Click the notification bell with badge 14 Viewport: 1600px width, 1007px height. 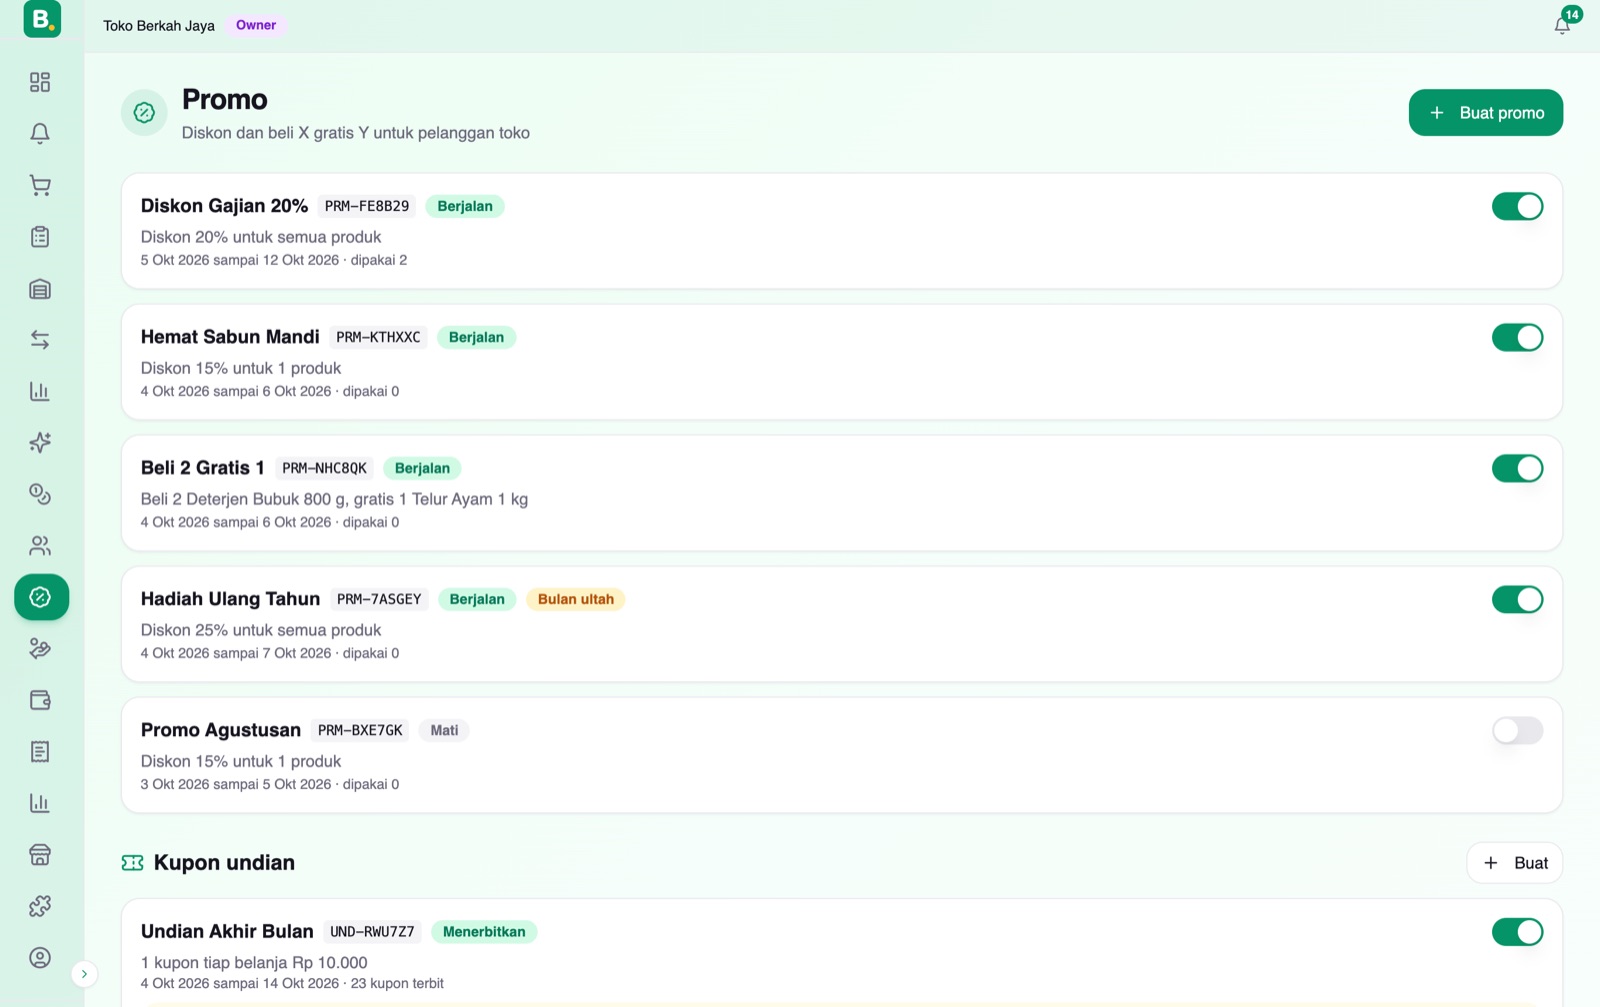[1562, 25]
